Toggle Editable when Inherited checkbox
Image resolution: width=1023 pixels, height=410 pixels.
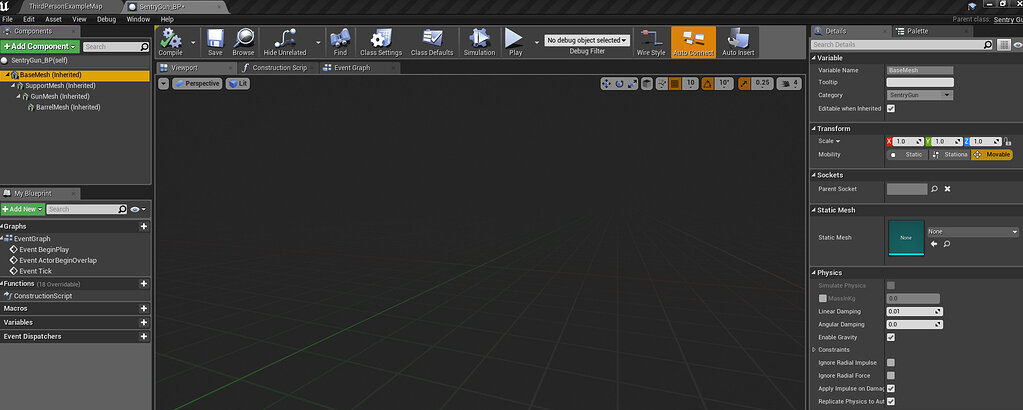click(x=891, y=108)
